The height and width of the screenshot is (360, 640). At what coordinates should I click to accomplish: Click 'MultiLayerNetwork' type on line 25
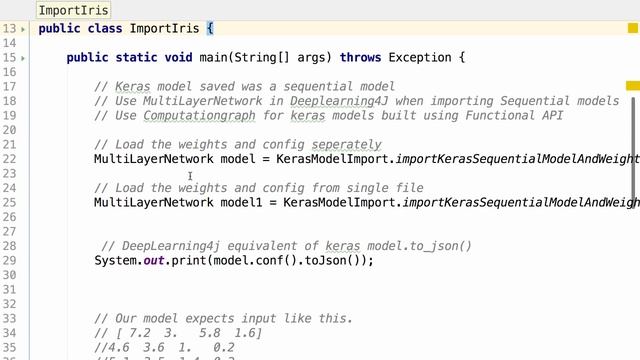pyautogui.click(x=153, y=203)
